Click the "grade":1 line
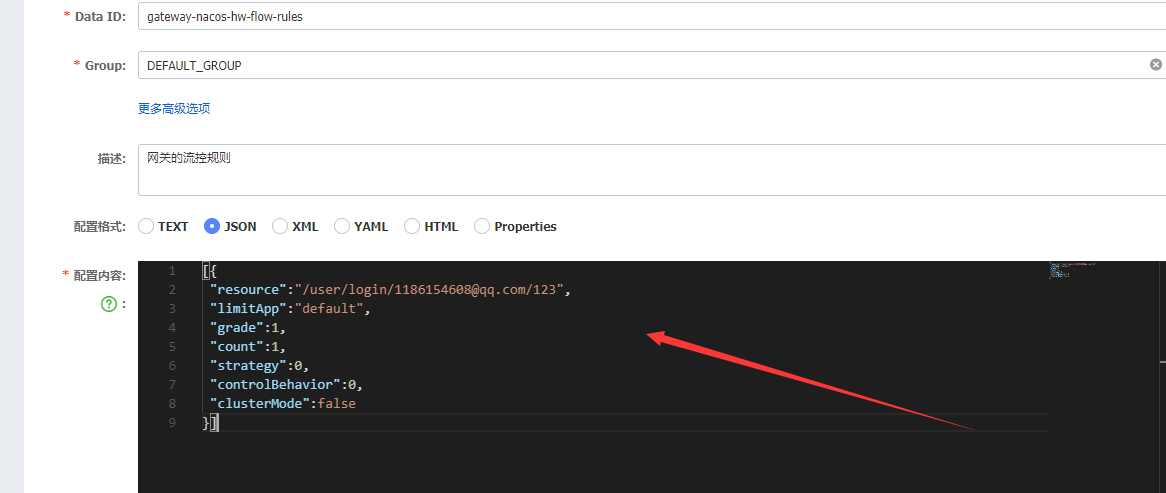Viewport: 1166px width, 493px height. 247,327
